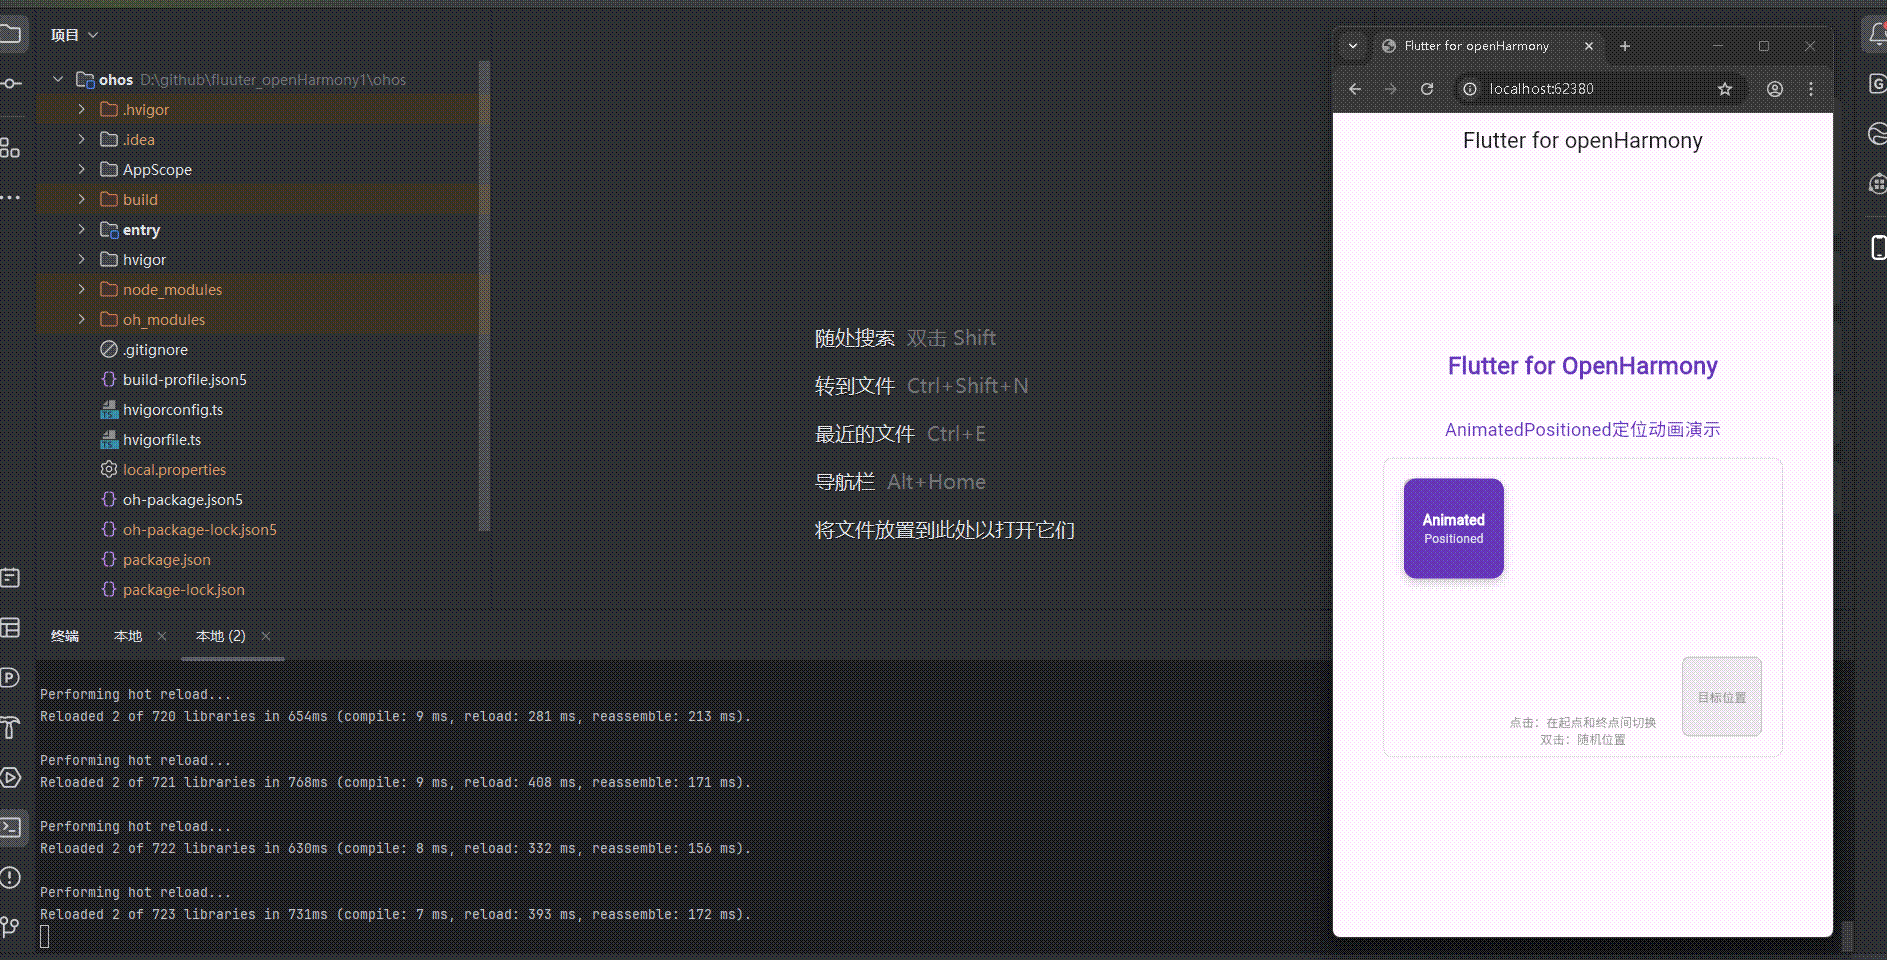1887x960 pixels.
Task: Click the browser back arrow
Action: pyautogui.click(x=1355, y=89)
